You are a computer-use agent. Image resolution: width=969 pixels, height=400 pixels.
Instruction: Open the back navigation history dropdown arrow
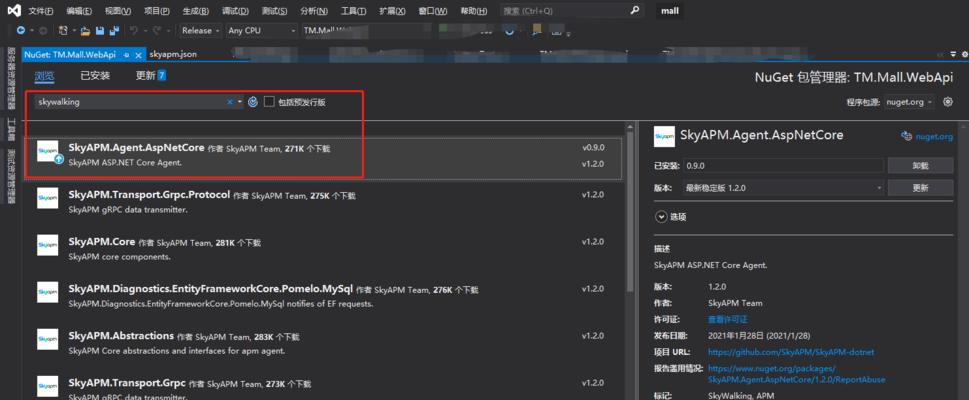33,30
